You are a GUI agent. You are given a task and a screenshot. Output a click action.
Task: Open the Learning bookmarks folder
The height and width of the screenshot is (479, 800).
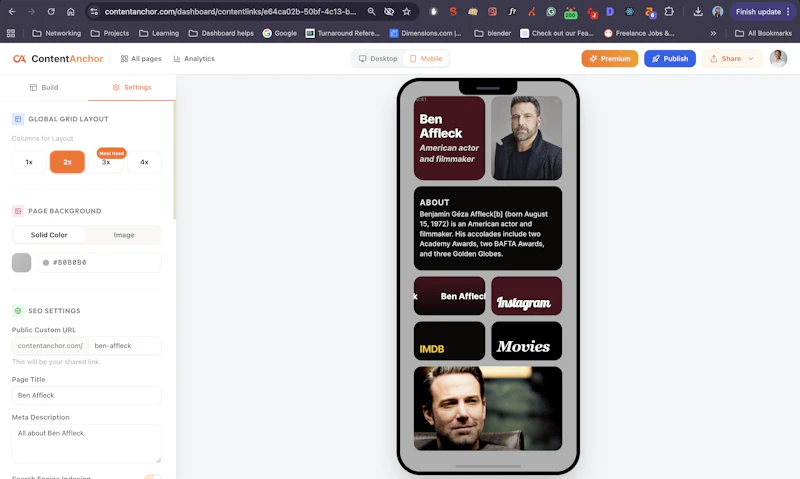[x=159, y=33]
